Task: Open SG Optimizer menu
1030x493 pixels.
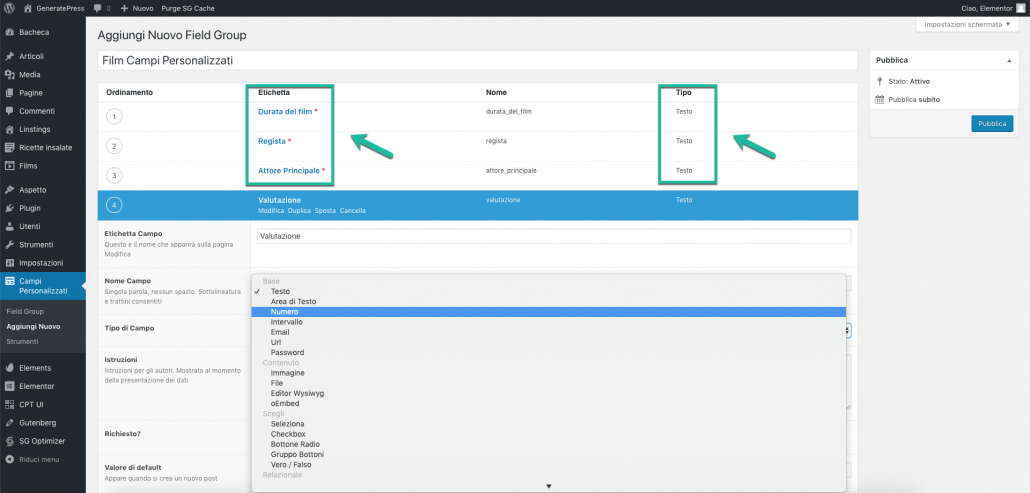Action: (x=41, y=440)
